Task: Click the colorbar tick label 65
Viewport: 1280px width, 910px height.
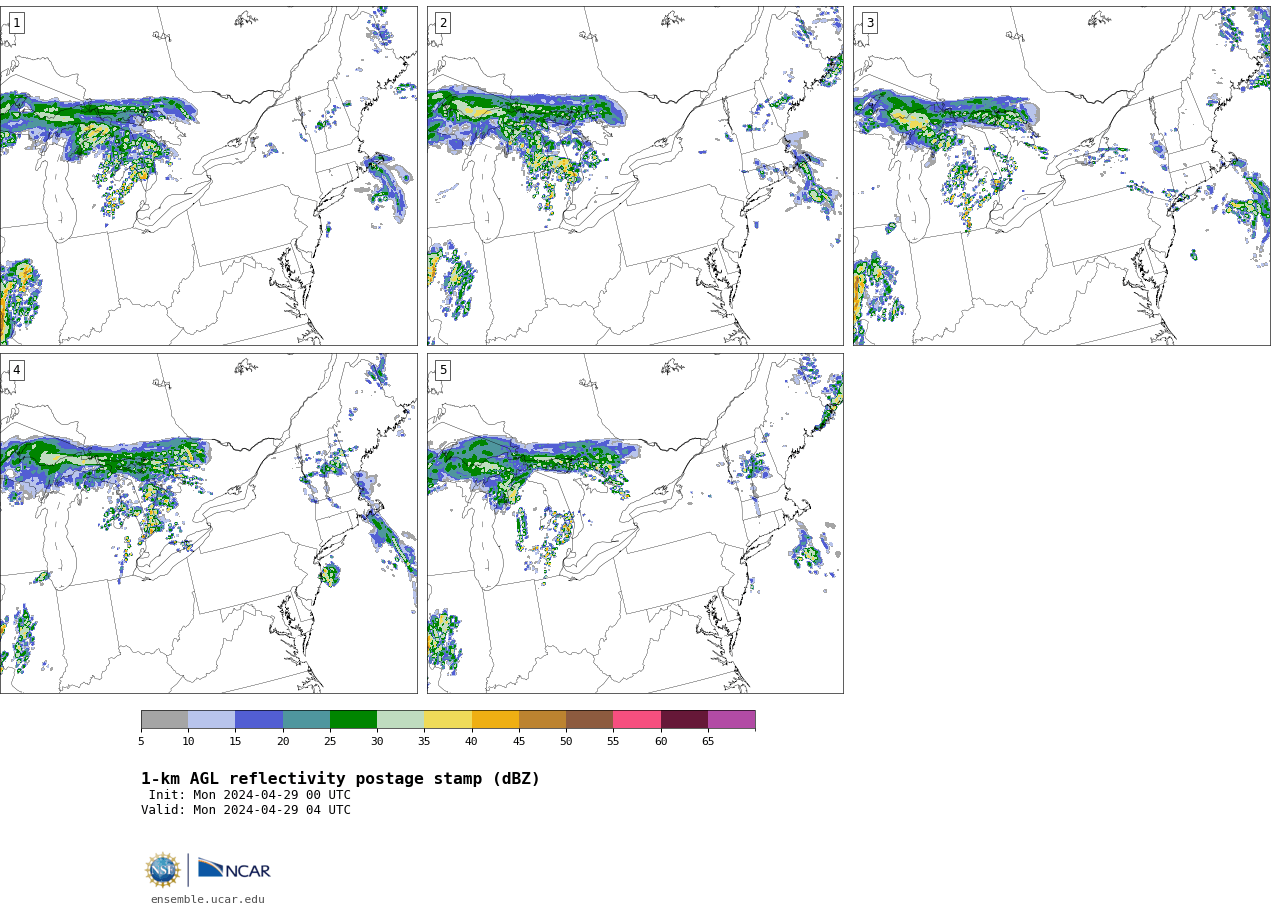Action: [708, 741]
